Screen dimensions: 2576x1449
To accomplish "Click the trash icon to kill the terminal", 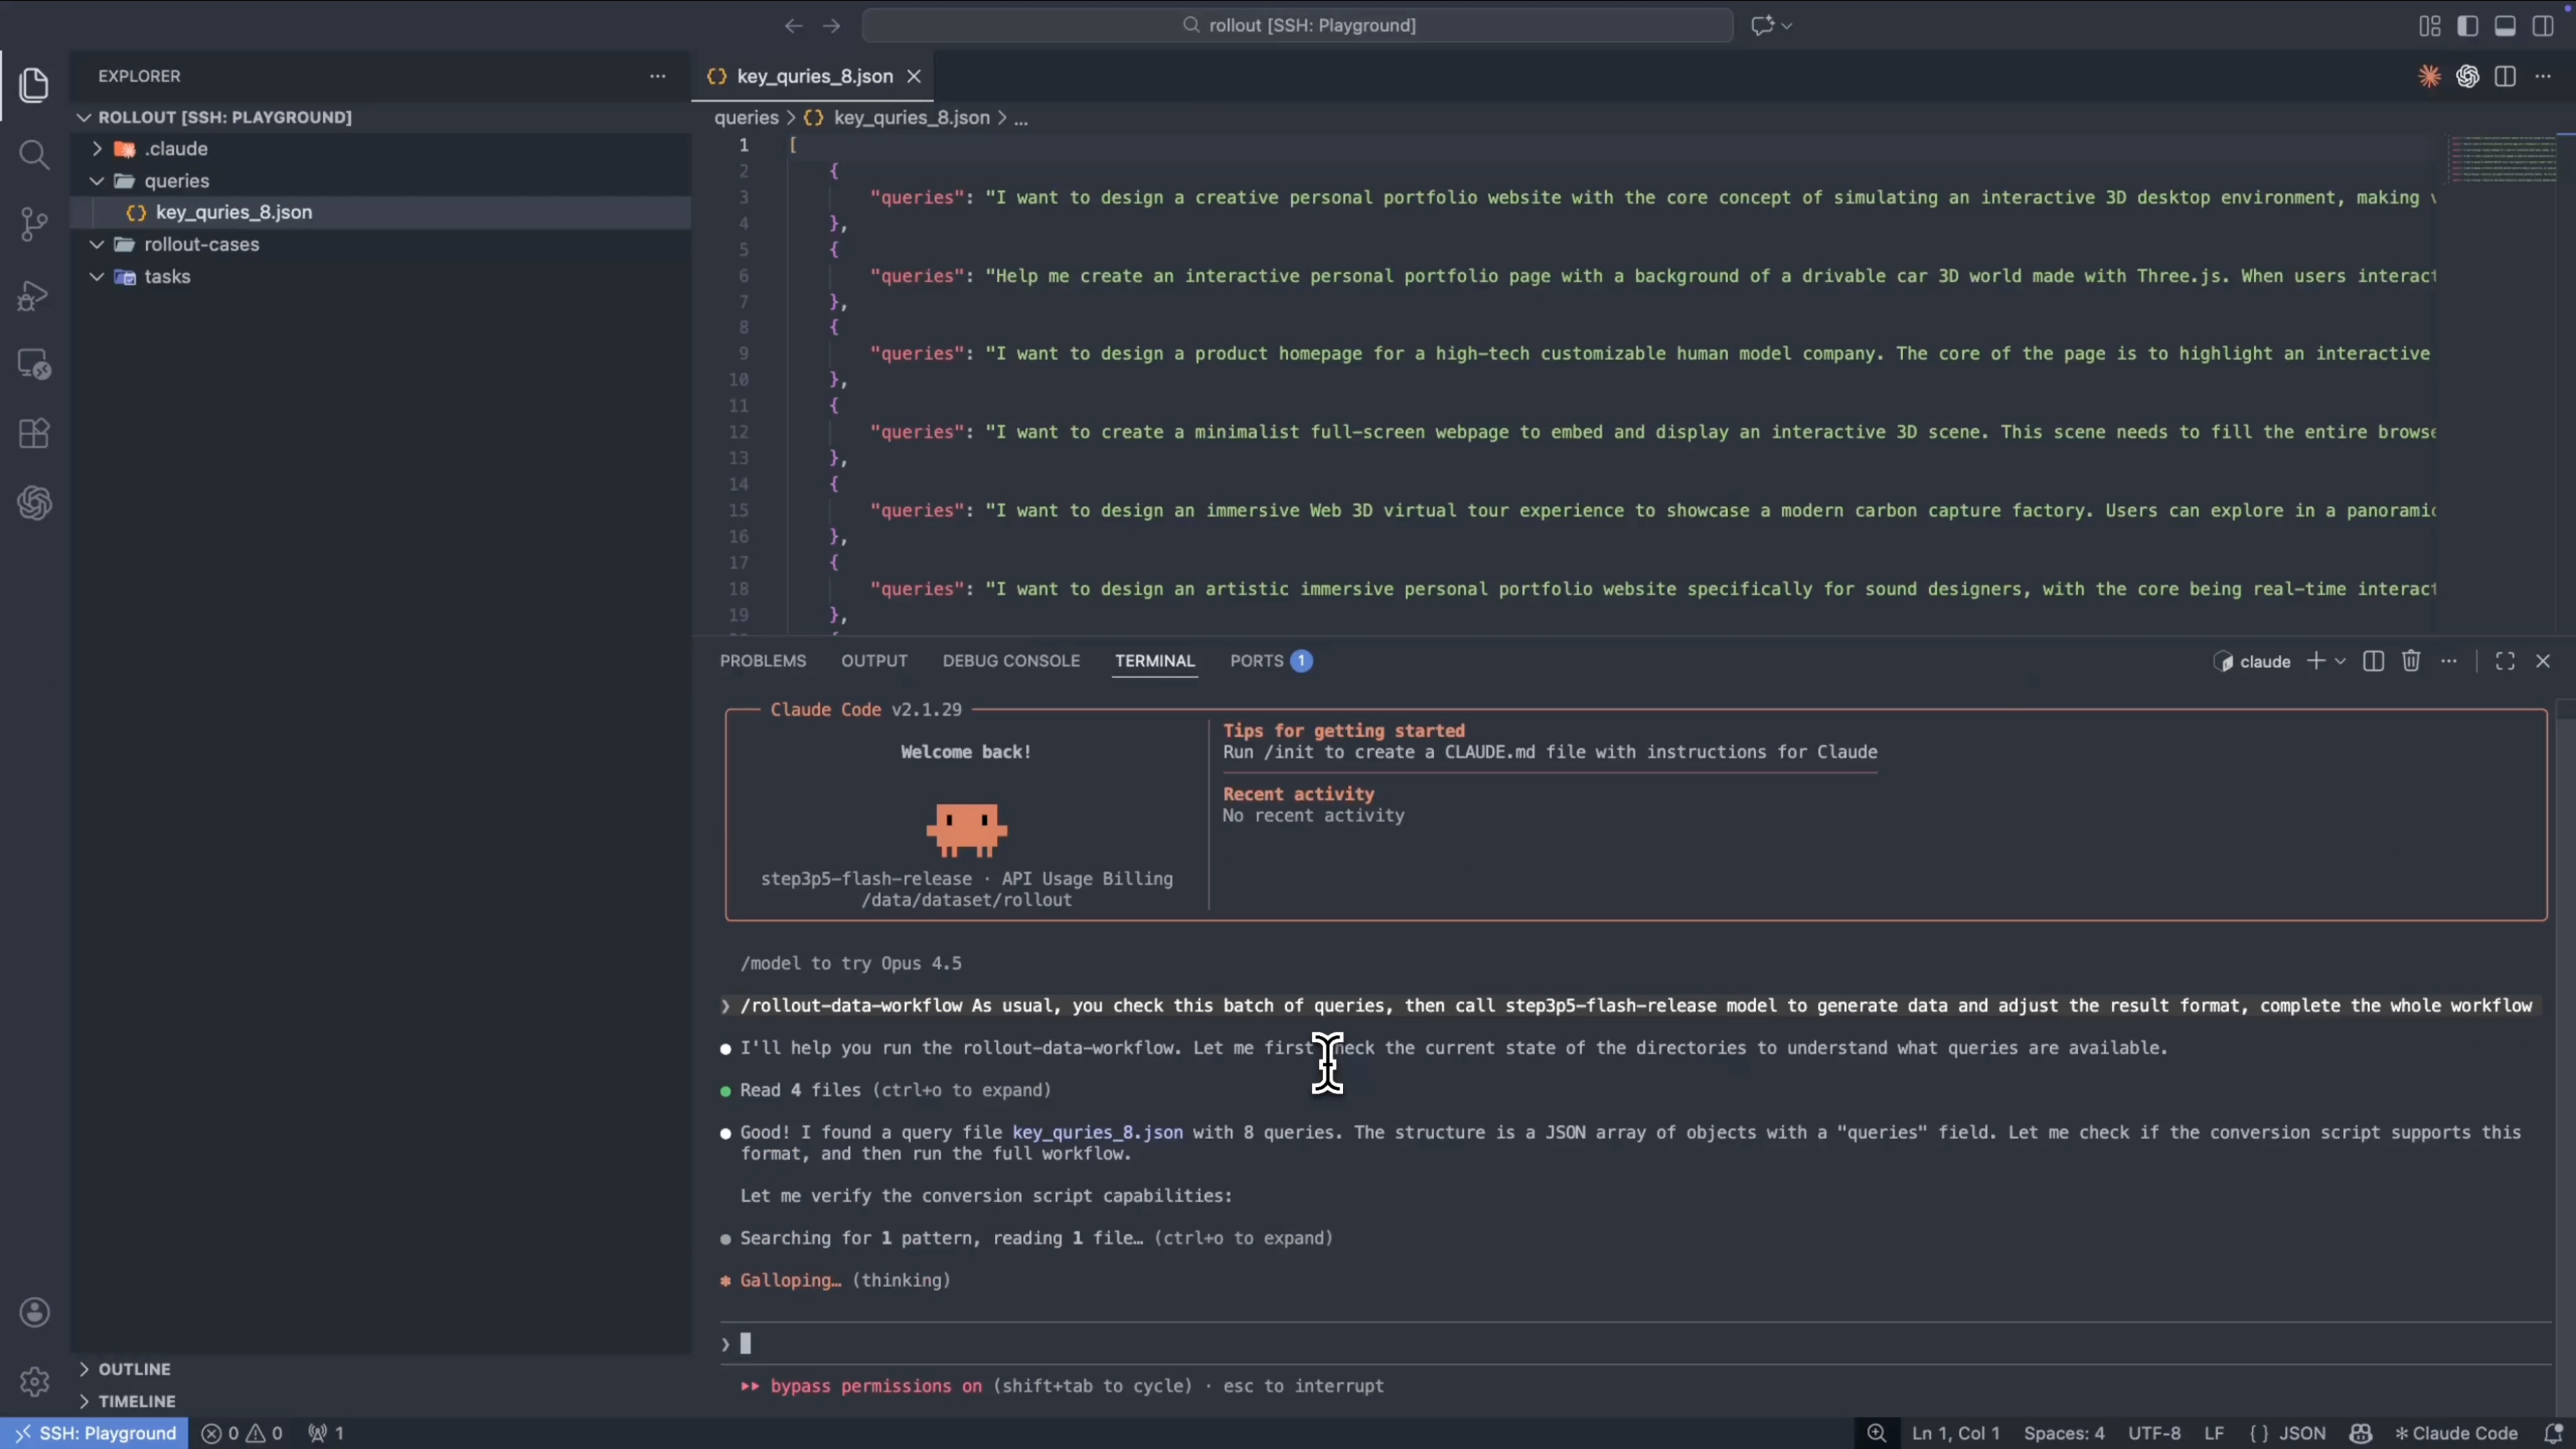I will [x=2411, y=661].
